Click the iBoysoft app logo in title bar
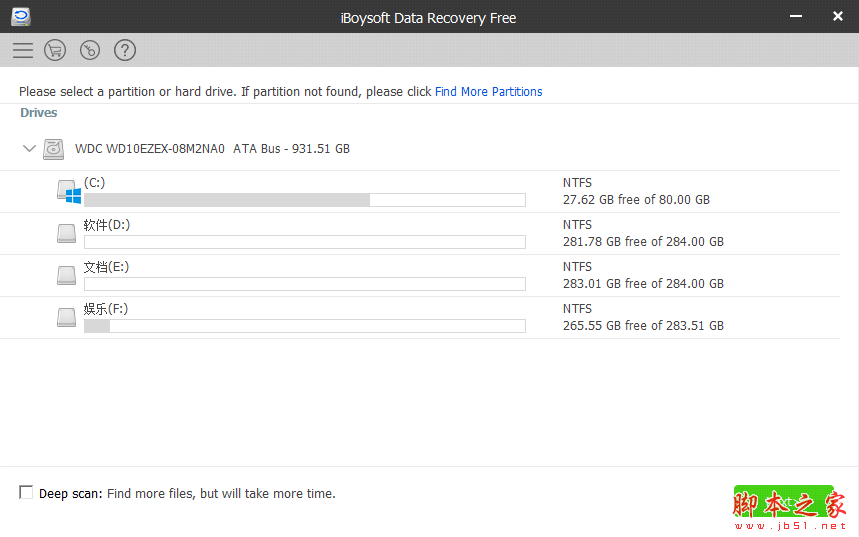Screen dimensions: 859x537 pos(21,16)
